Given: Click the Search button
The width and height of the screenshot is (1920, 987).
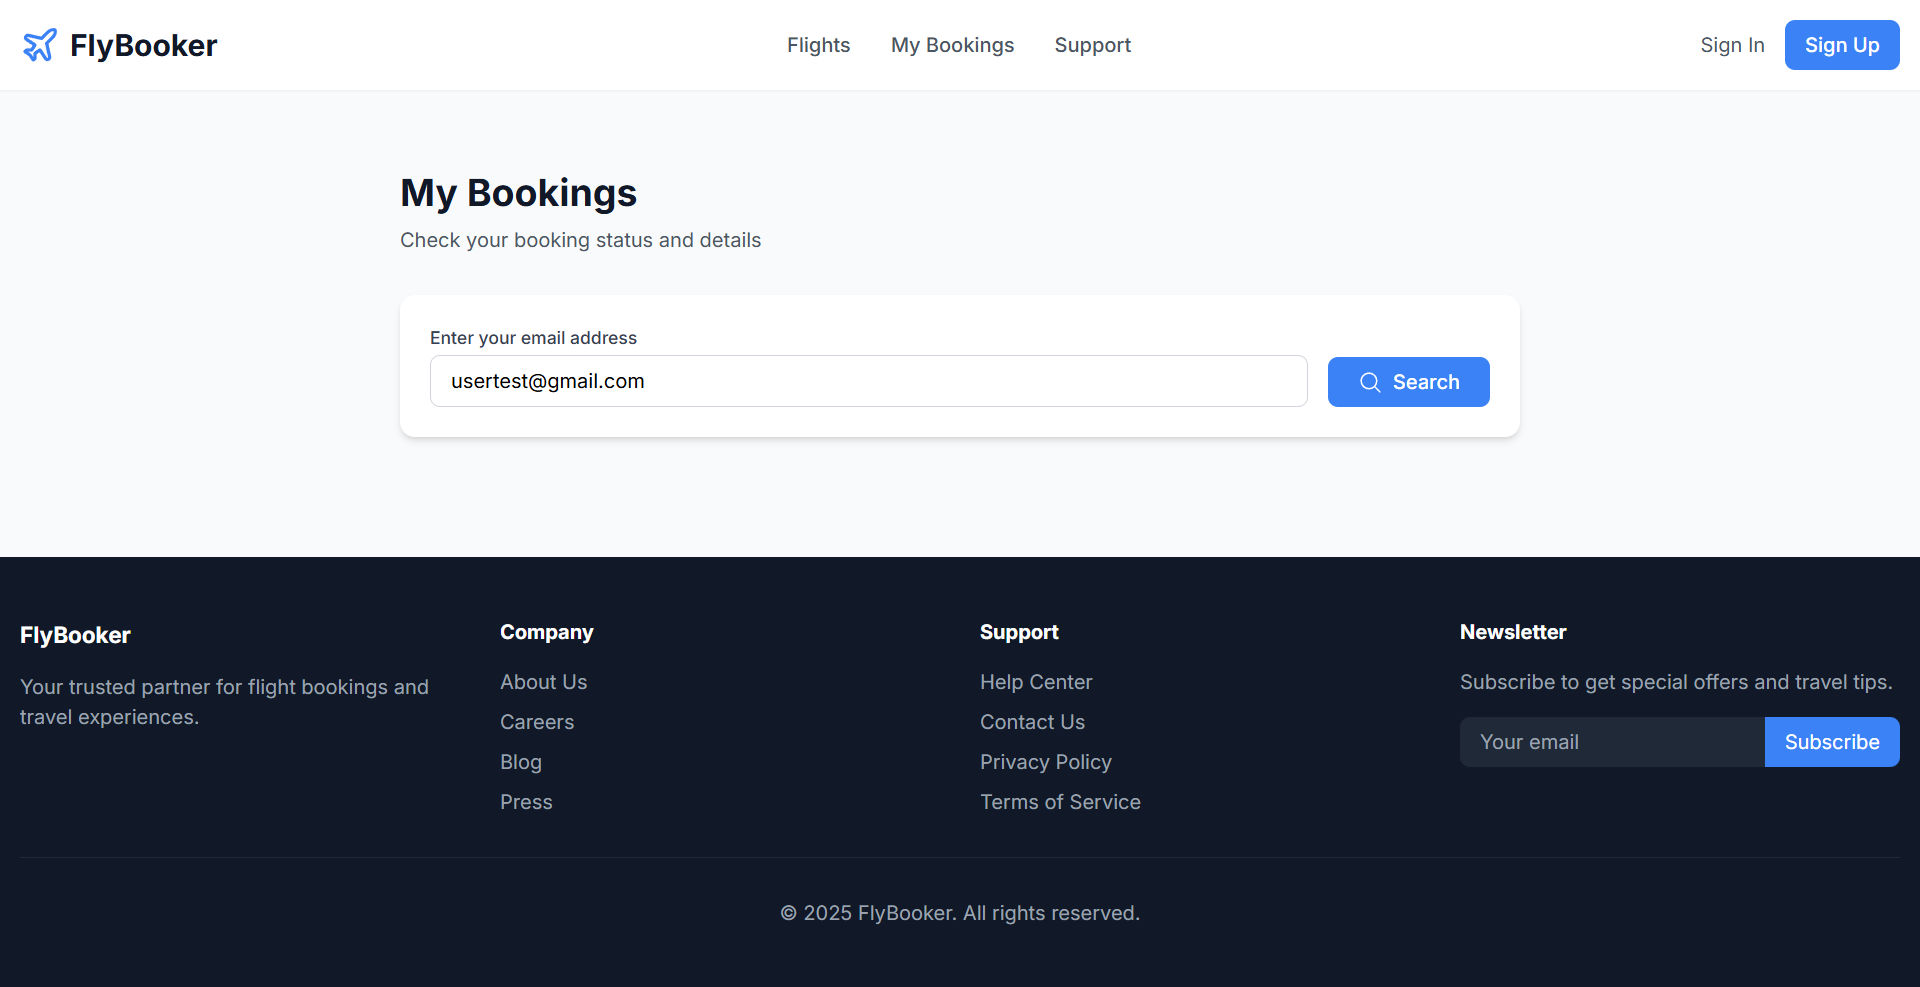Looking at the screenshot, I should [x=1408, y=382].
